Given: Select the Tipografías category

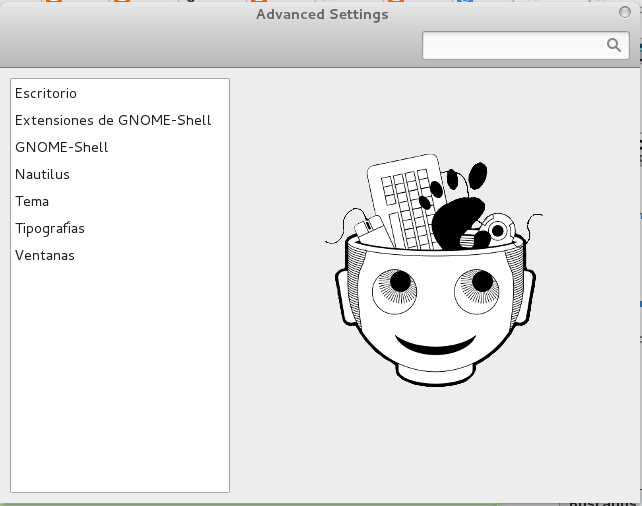Looking at the screenshot, I should [120, 228].
